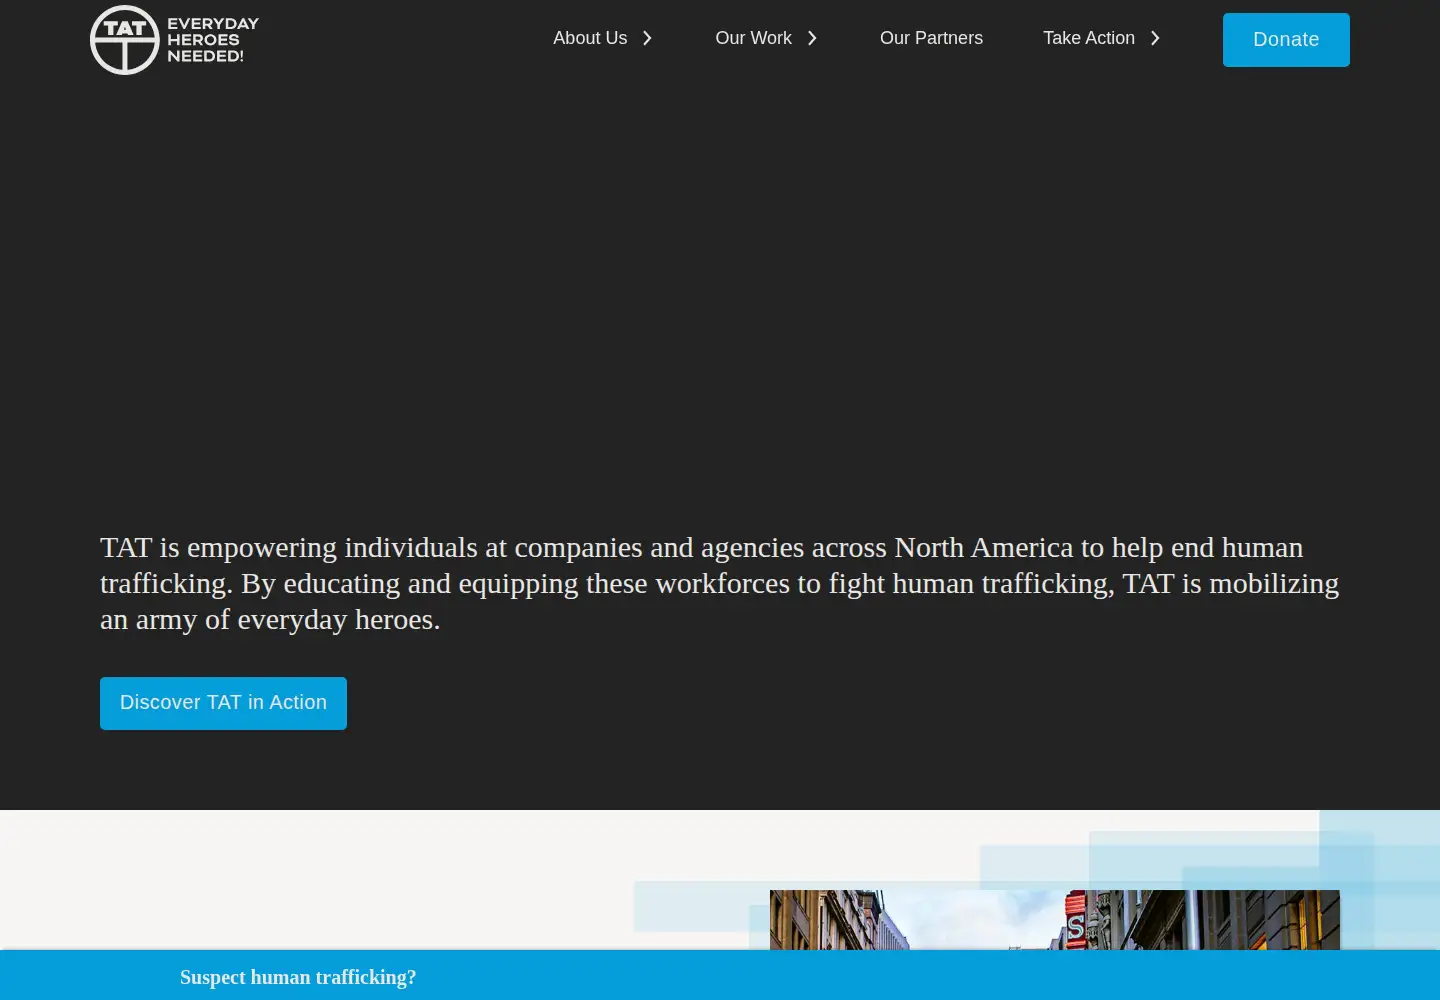Open the Our Work menu item
This screenshot has width=1440, height=1000.
click(753, 38)
